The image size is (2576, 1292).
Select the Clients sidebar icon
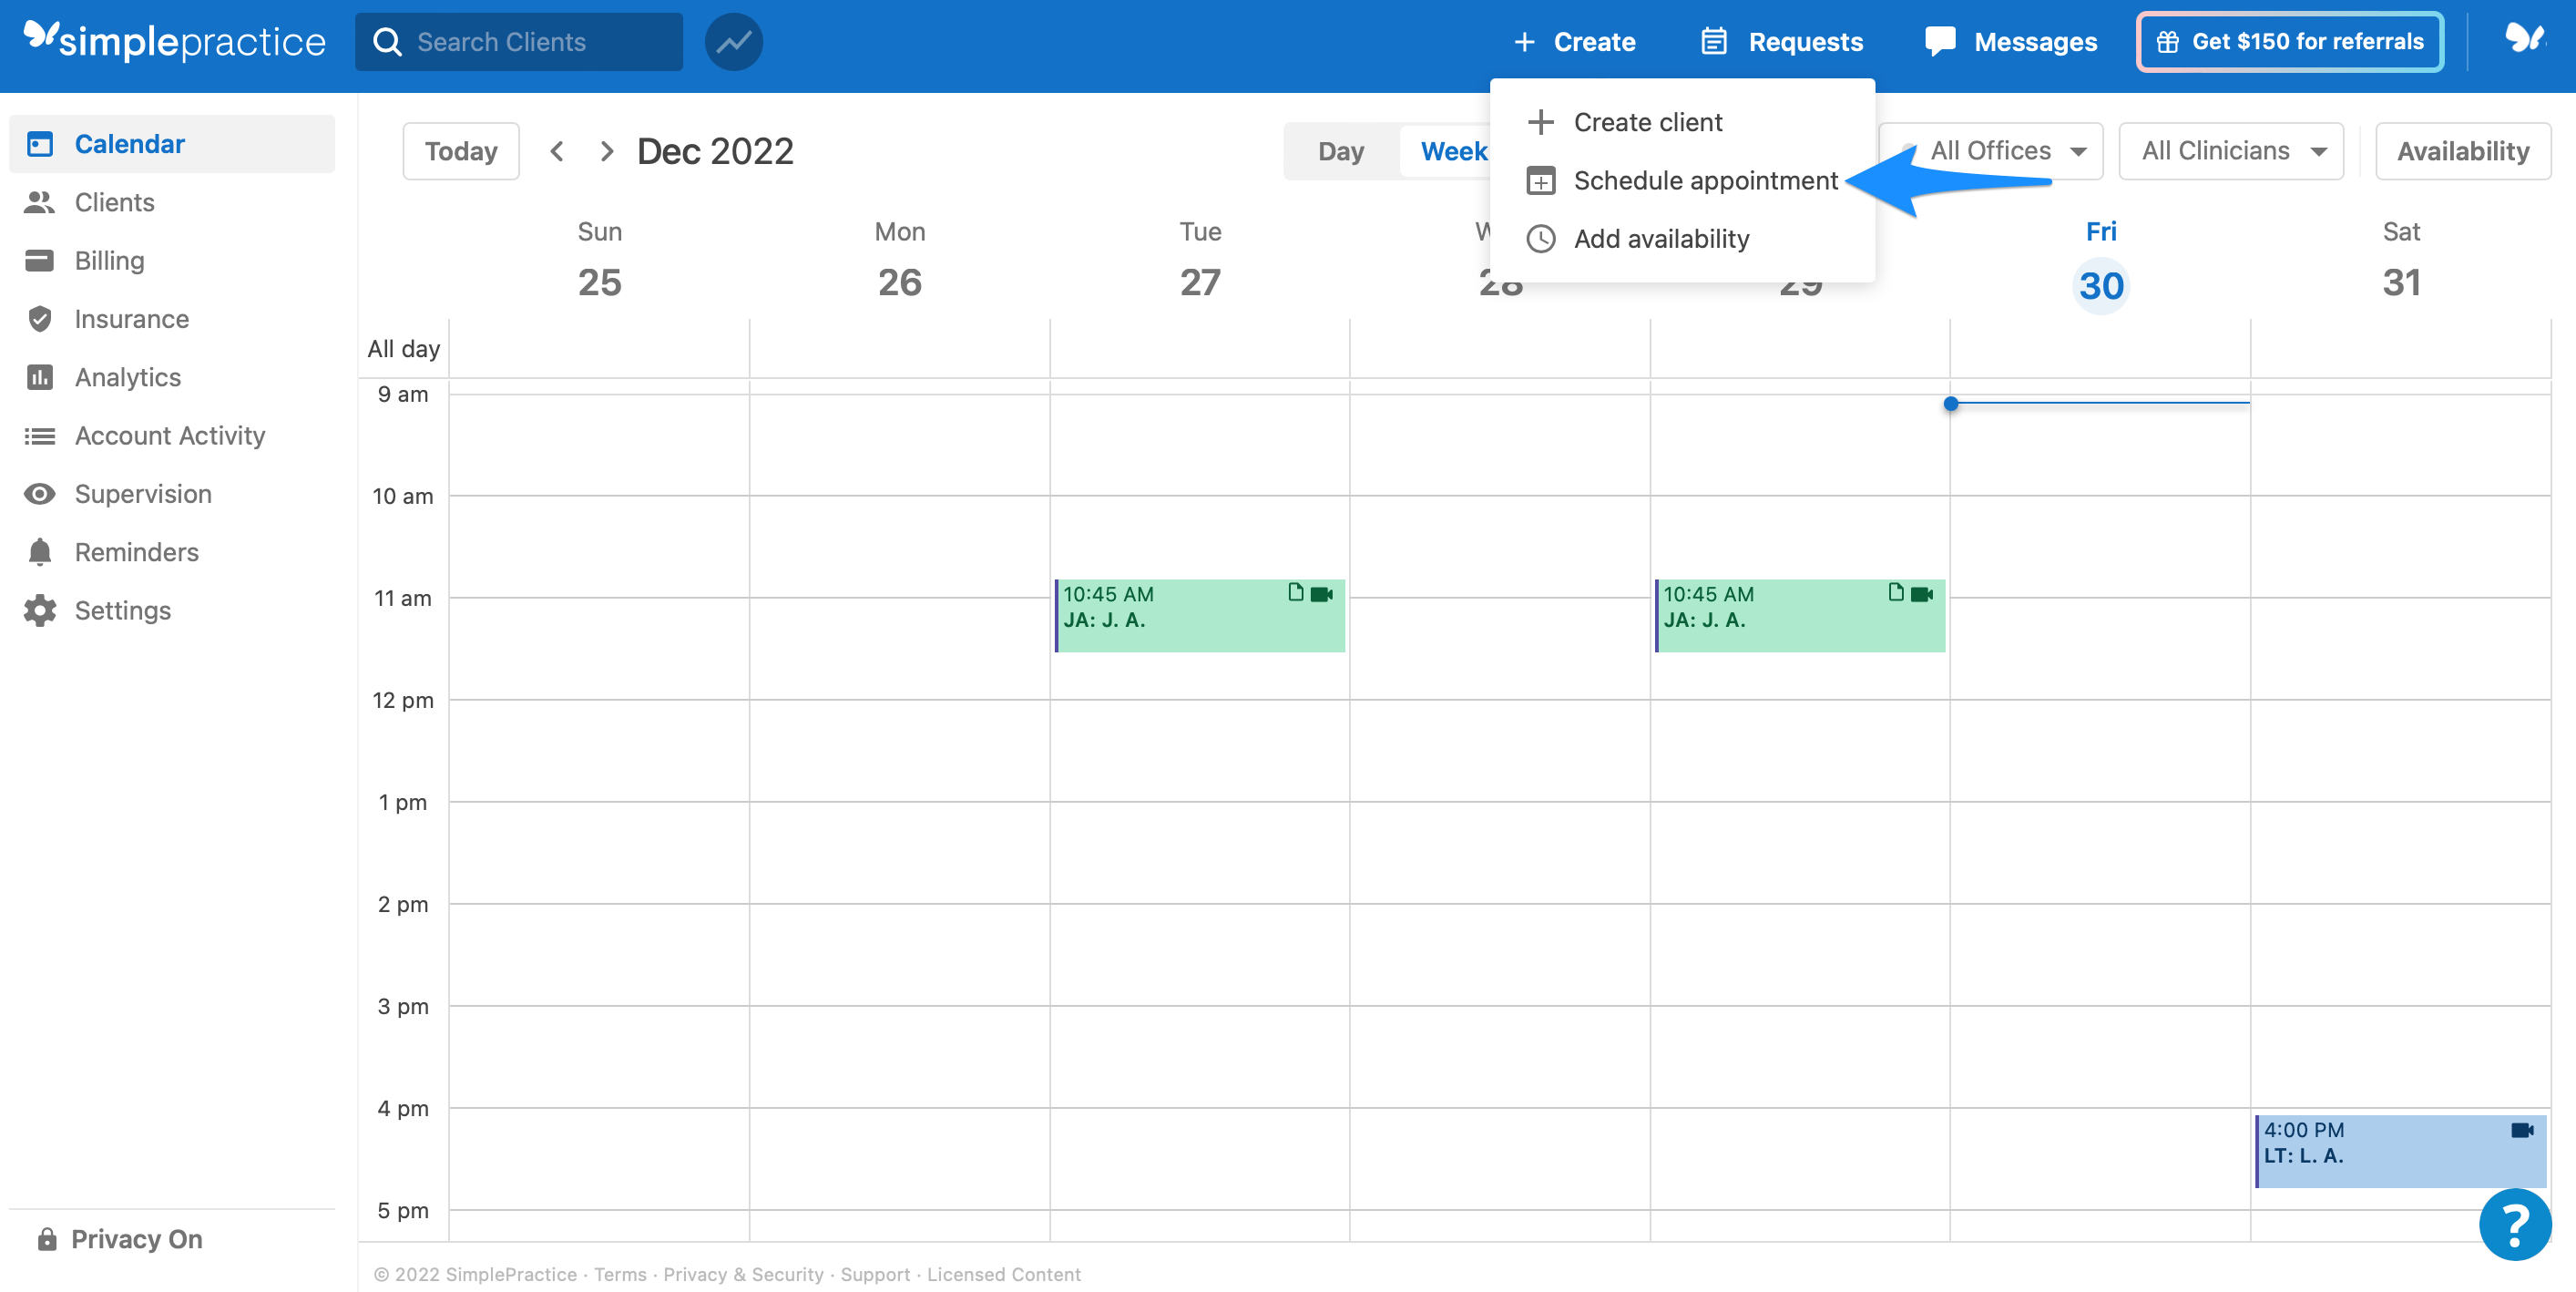click(x=39, y=202)
